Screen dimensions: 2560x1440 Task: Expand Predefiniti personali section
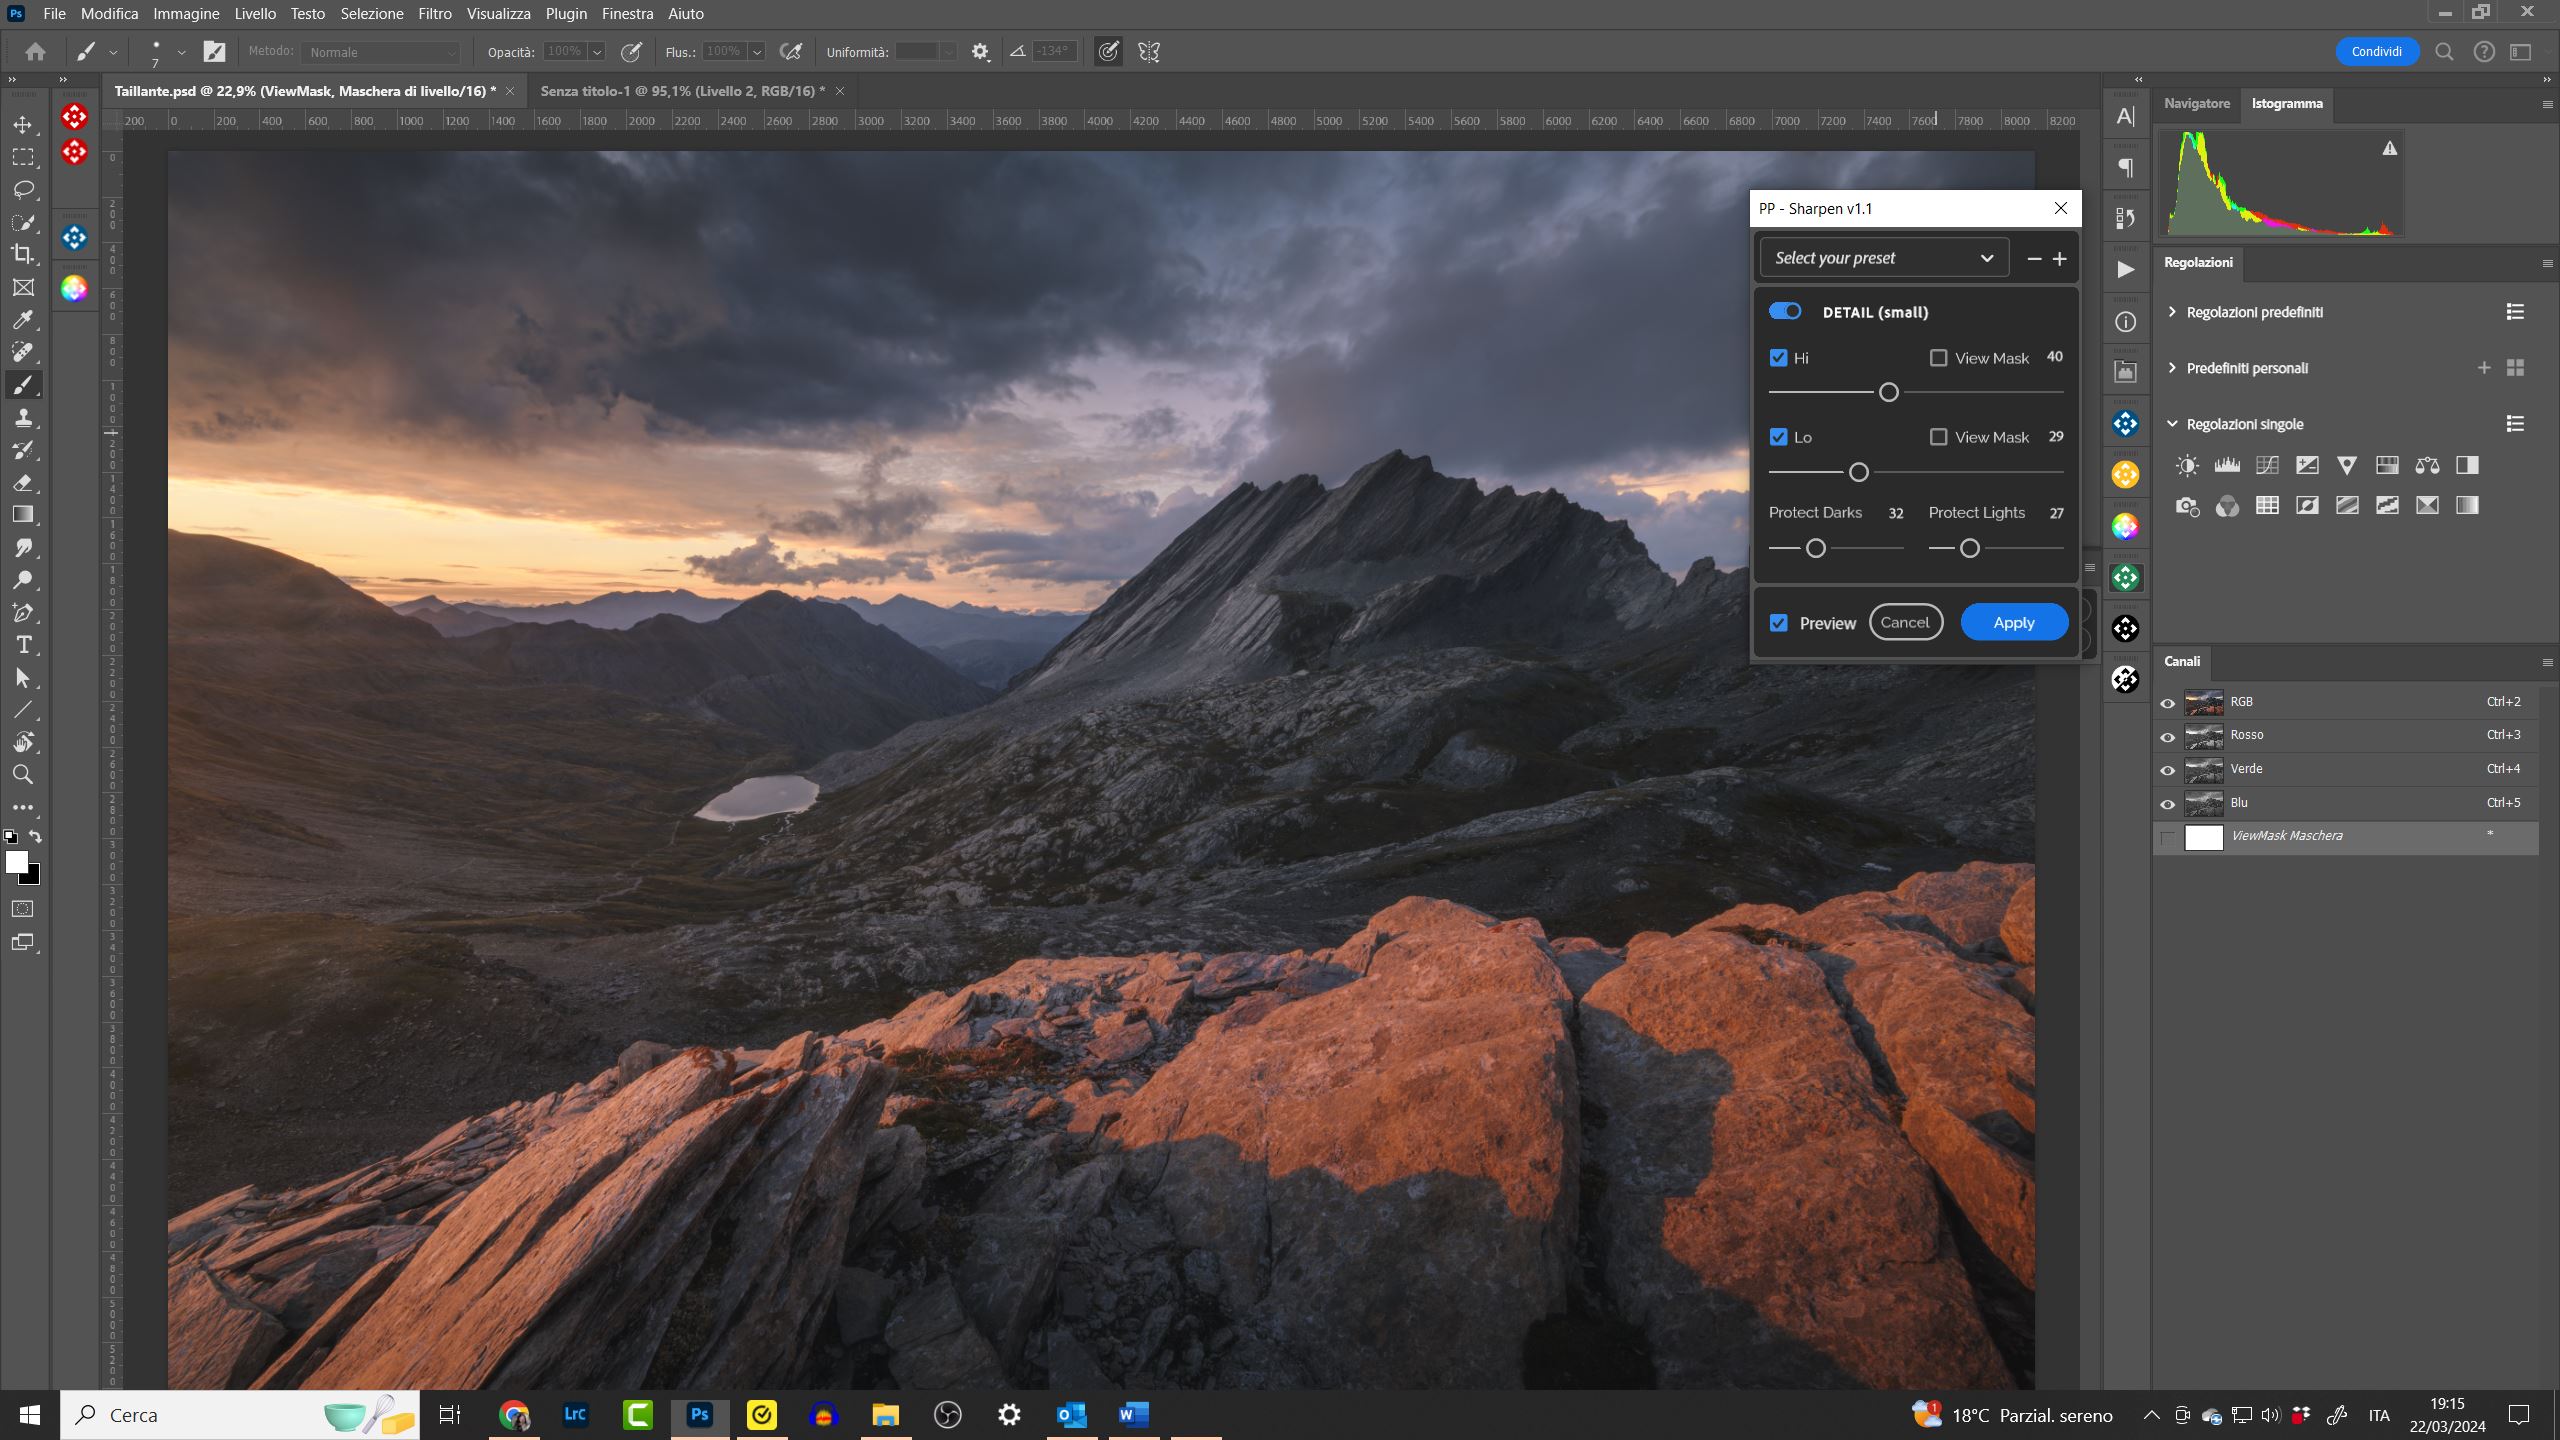tap(2173, 367)
